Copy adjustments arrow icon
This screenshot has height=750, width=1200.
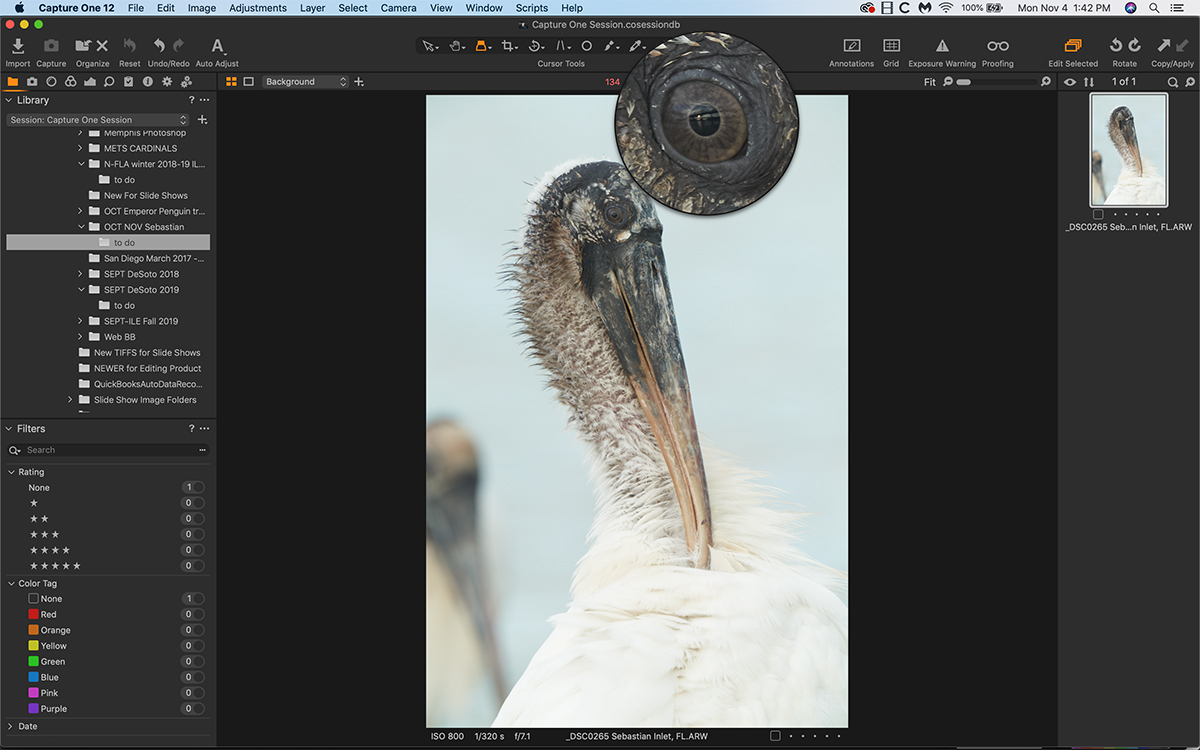1163,46
